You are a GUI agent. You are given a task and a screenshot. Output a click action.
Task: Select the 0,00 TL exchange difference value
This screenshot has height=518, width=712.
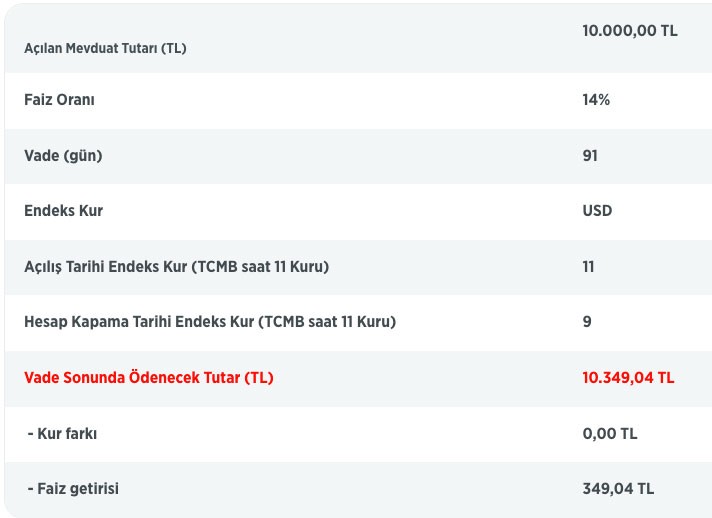pyautogui.click(x=609, y=433)
